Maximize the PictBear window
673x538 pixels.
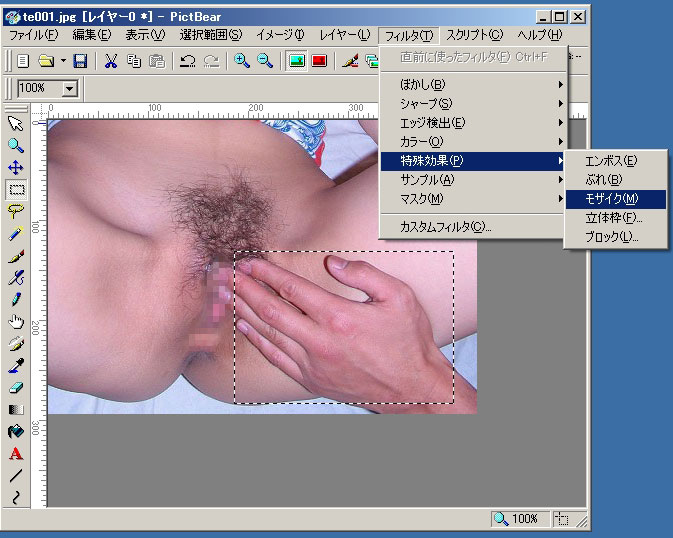(x=560, y=17)
